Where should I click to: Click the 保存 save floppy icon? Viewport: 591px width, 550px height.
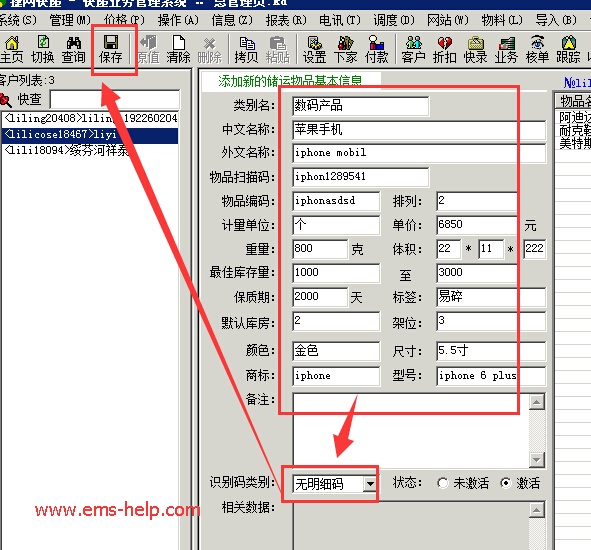[111, 49]
